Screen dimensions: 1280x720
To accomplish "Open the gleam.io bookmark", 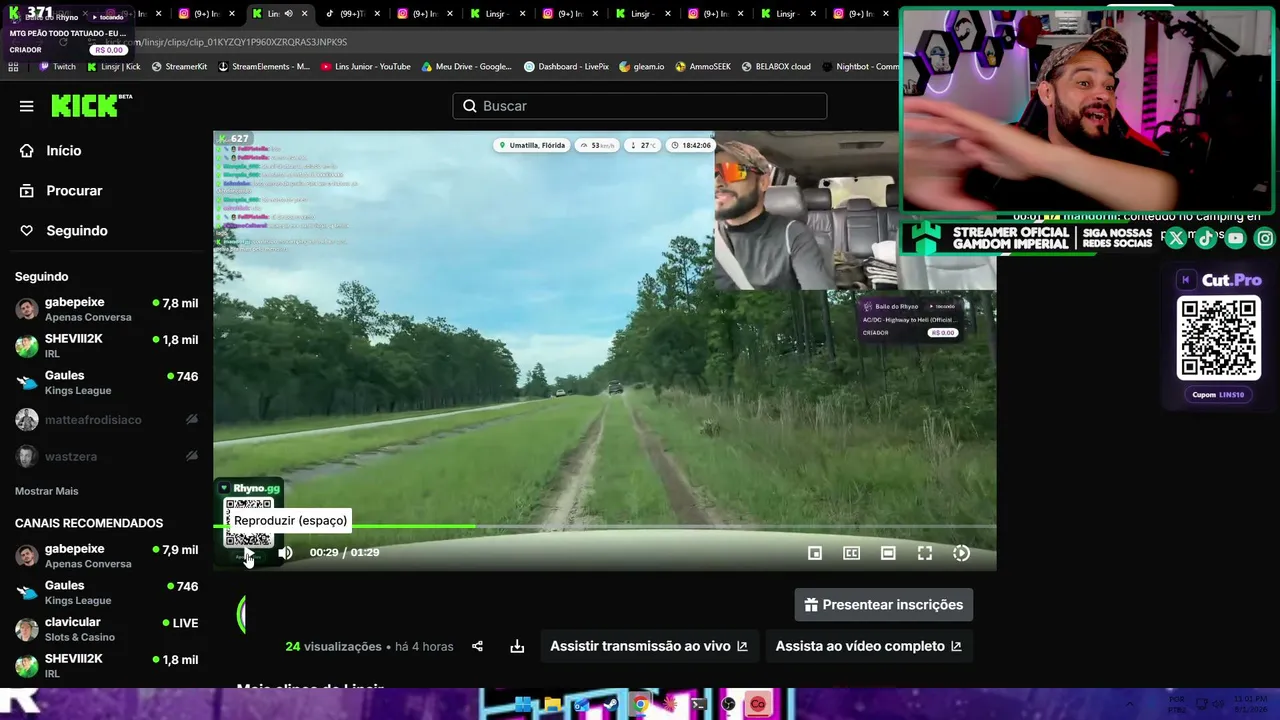I will tap(642, 67).
